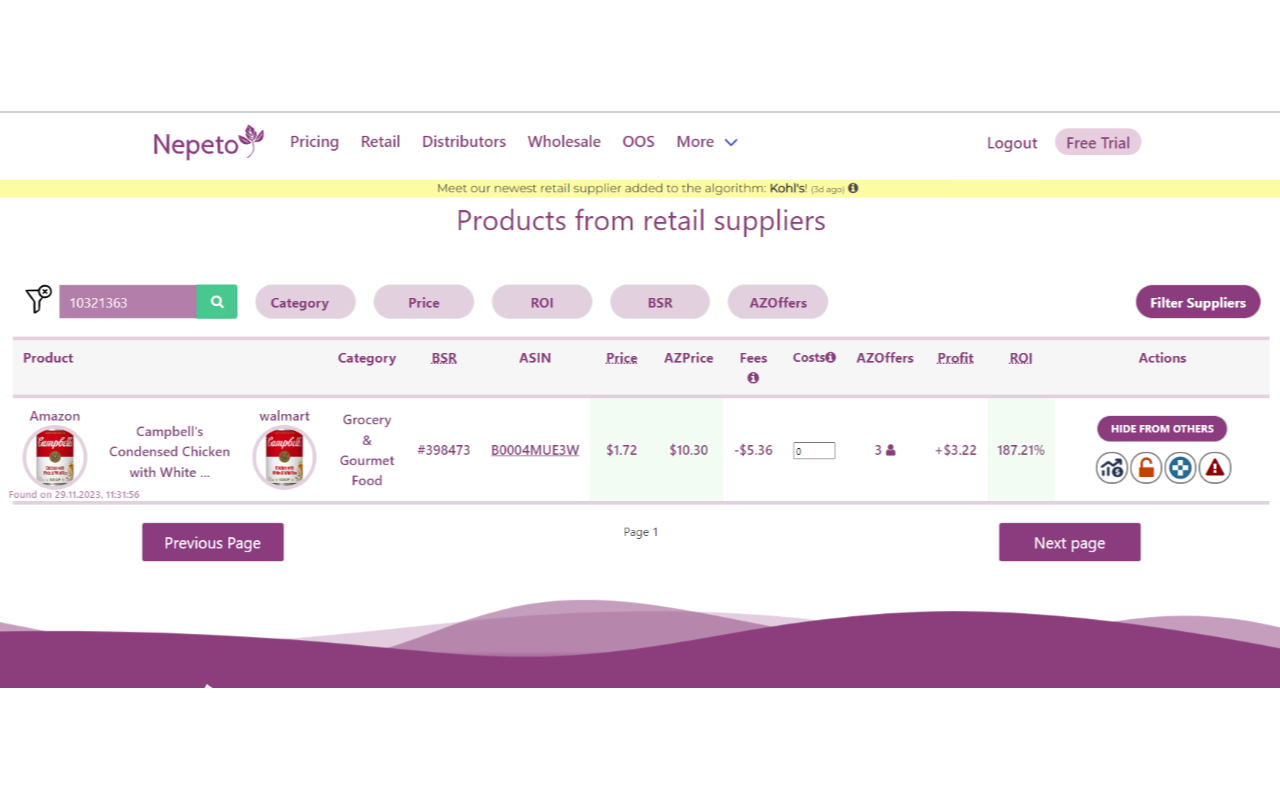Open the BSR filter pill

click(660, 302)
